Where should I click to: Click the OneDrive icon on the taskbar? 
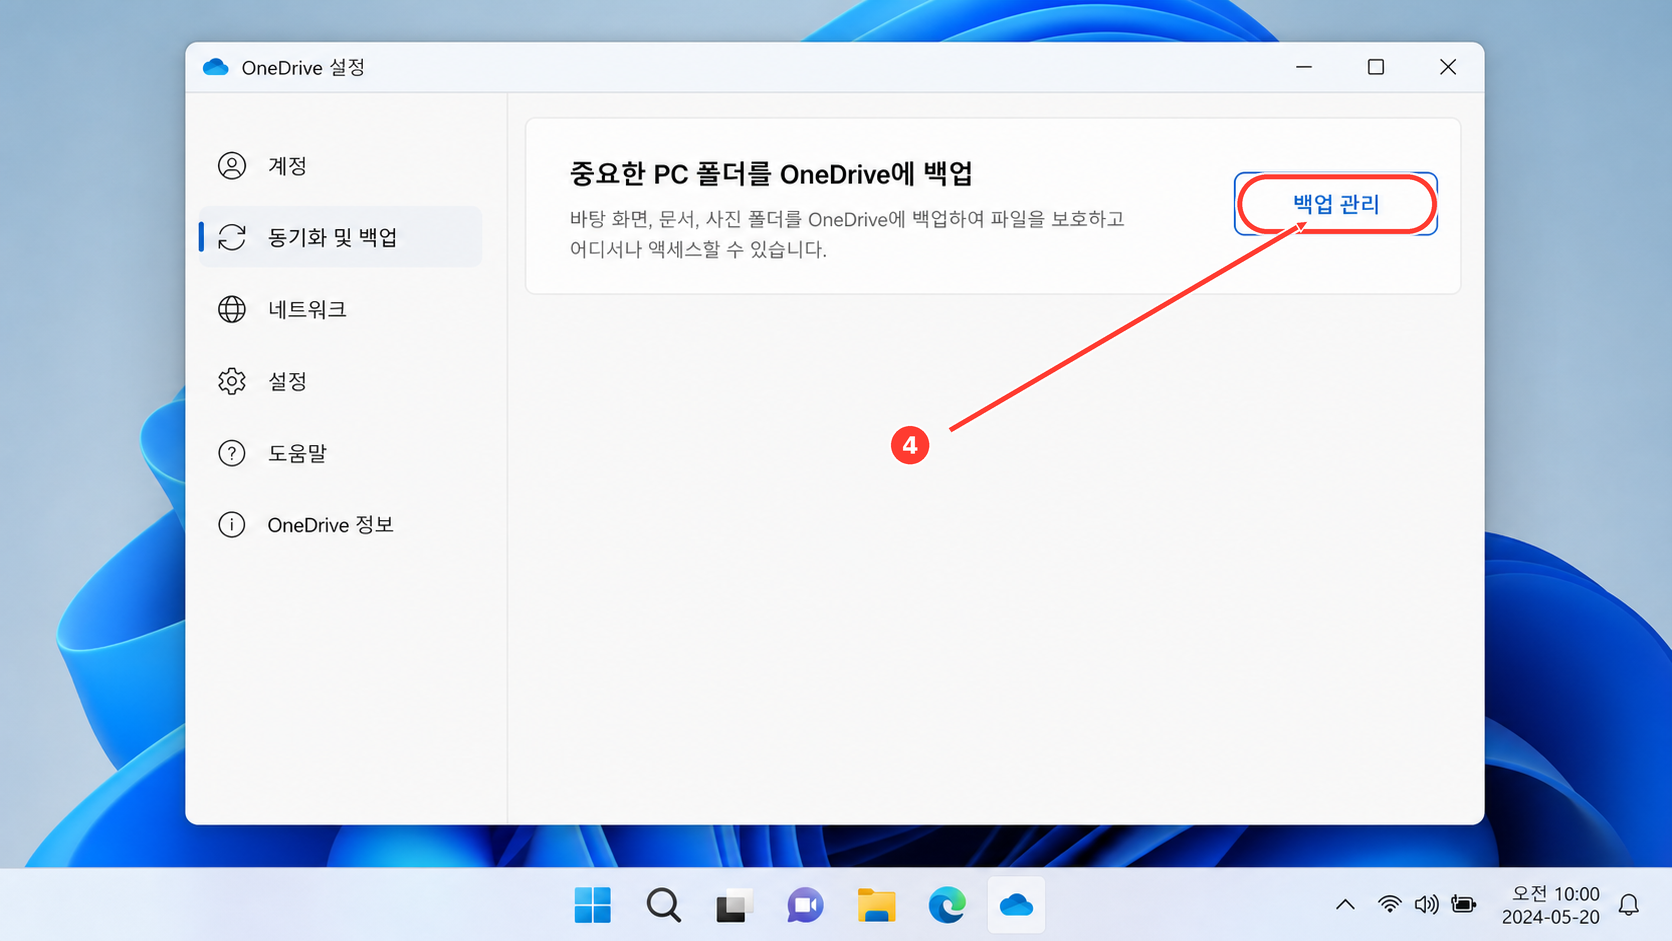click(x=1016, y=906)
